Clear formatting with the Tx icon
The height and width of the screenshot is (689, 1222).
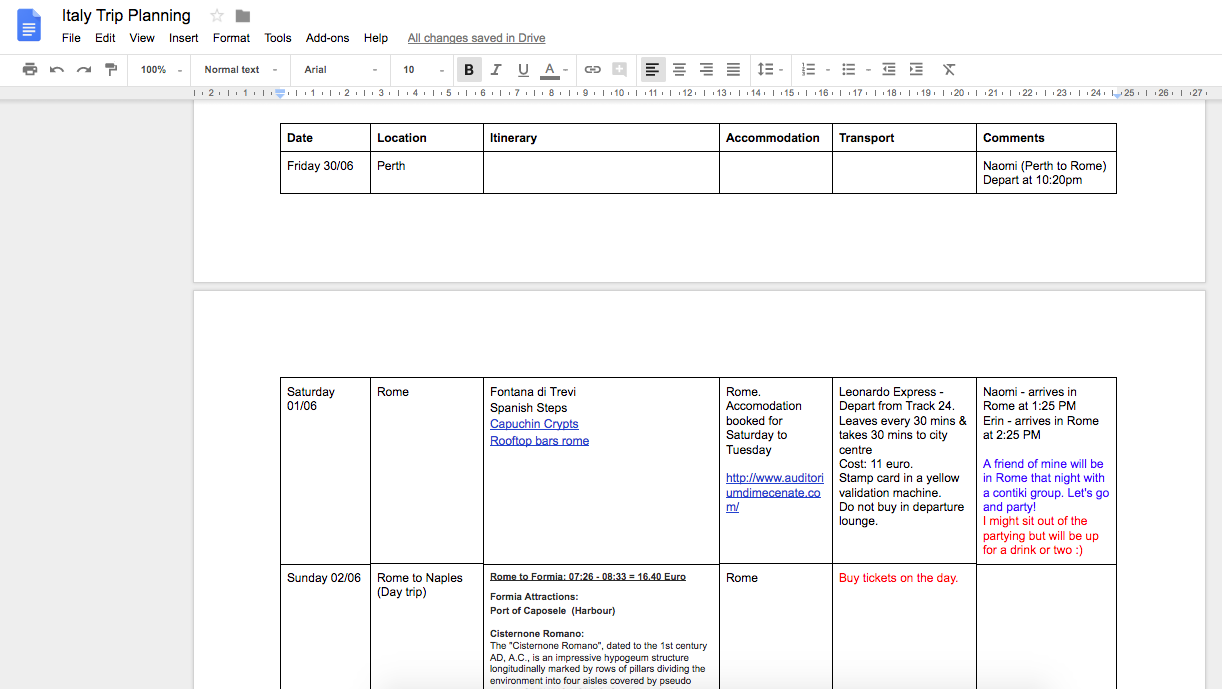click(949, 70)
